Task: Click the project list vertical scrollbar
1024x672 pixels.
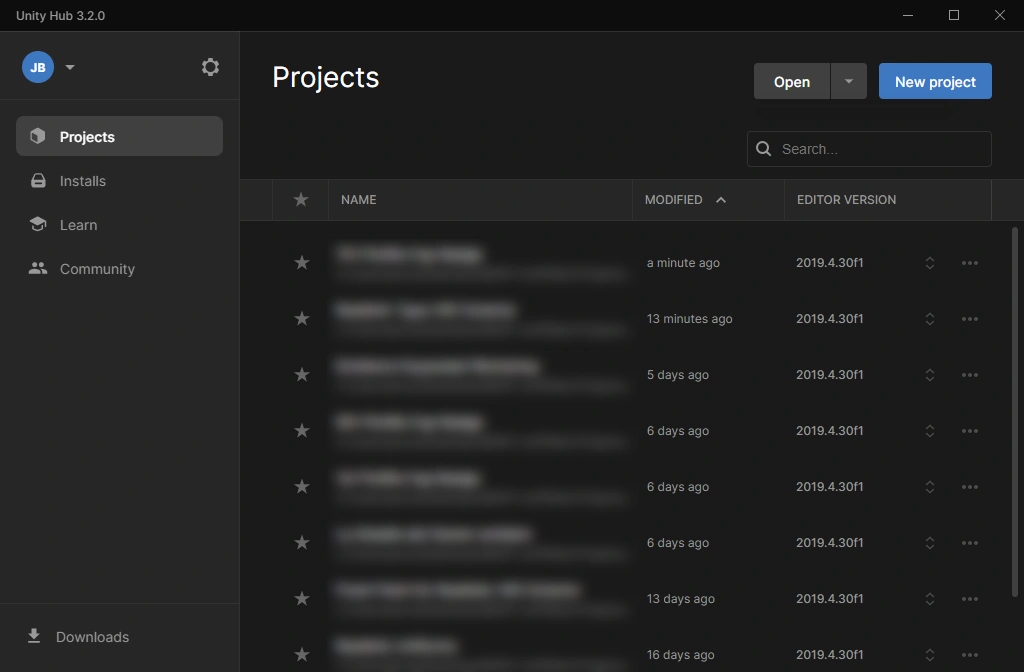Action: click(x=1014, y=411)
